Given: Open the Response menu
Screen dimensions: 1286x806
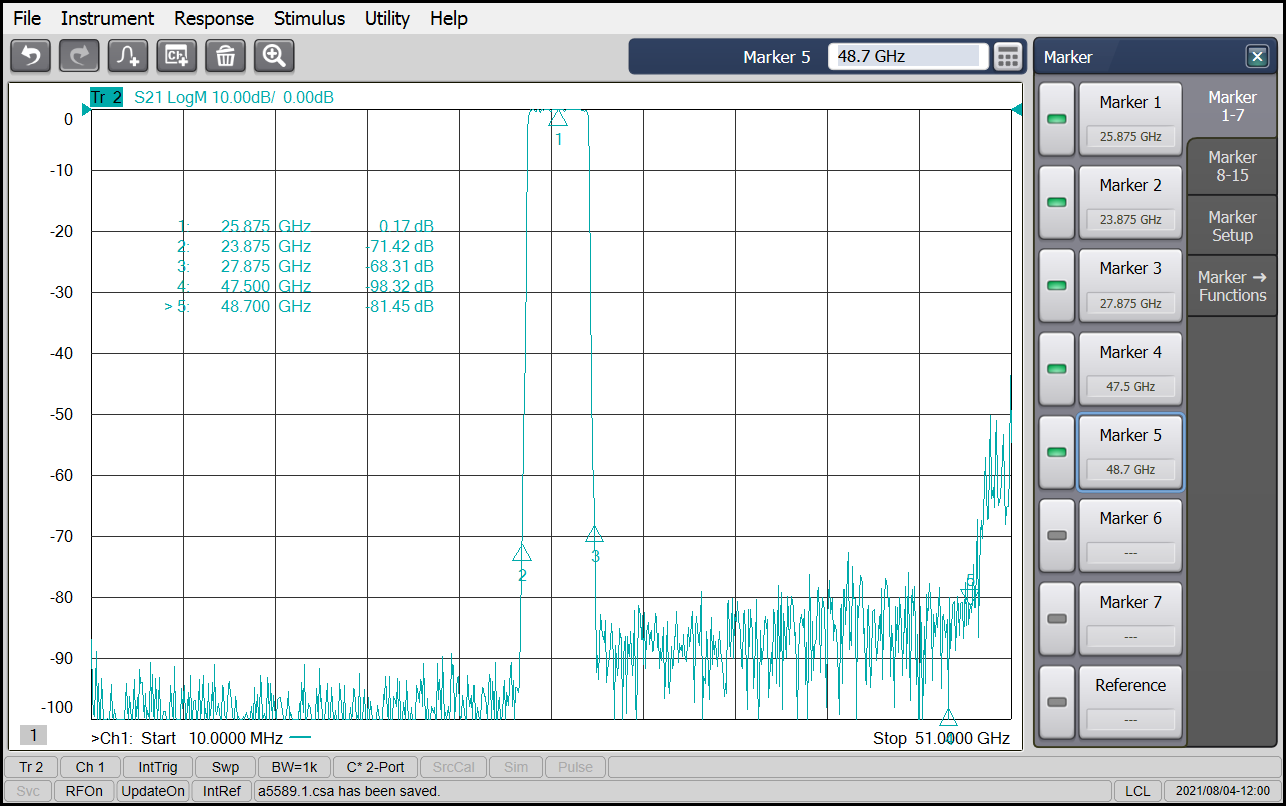Looking at the screenshot, I should point(214,18).
